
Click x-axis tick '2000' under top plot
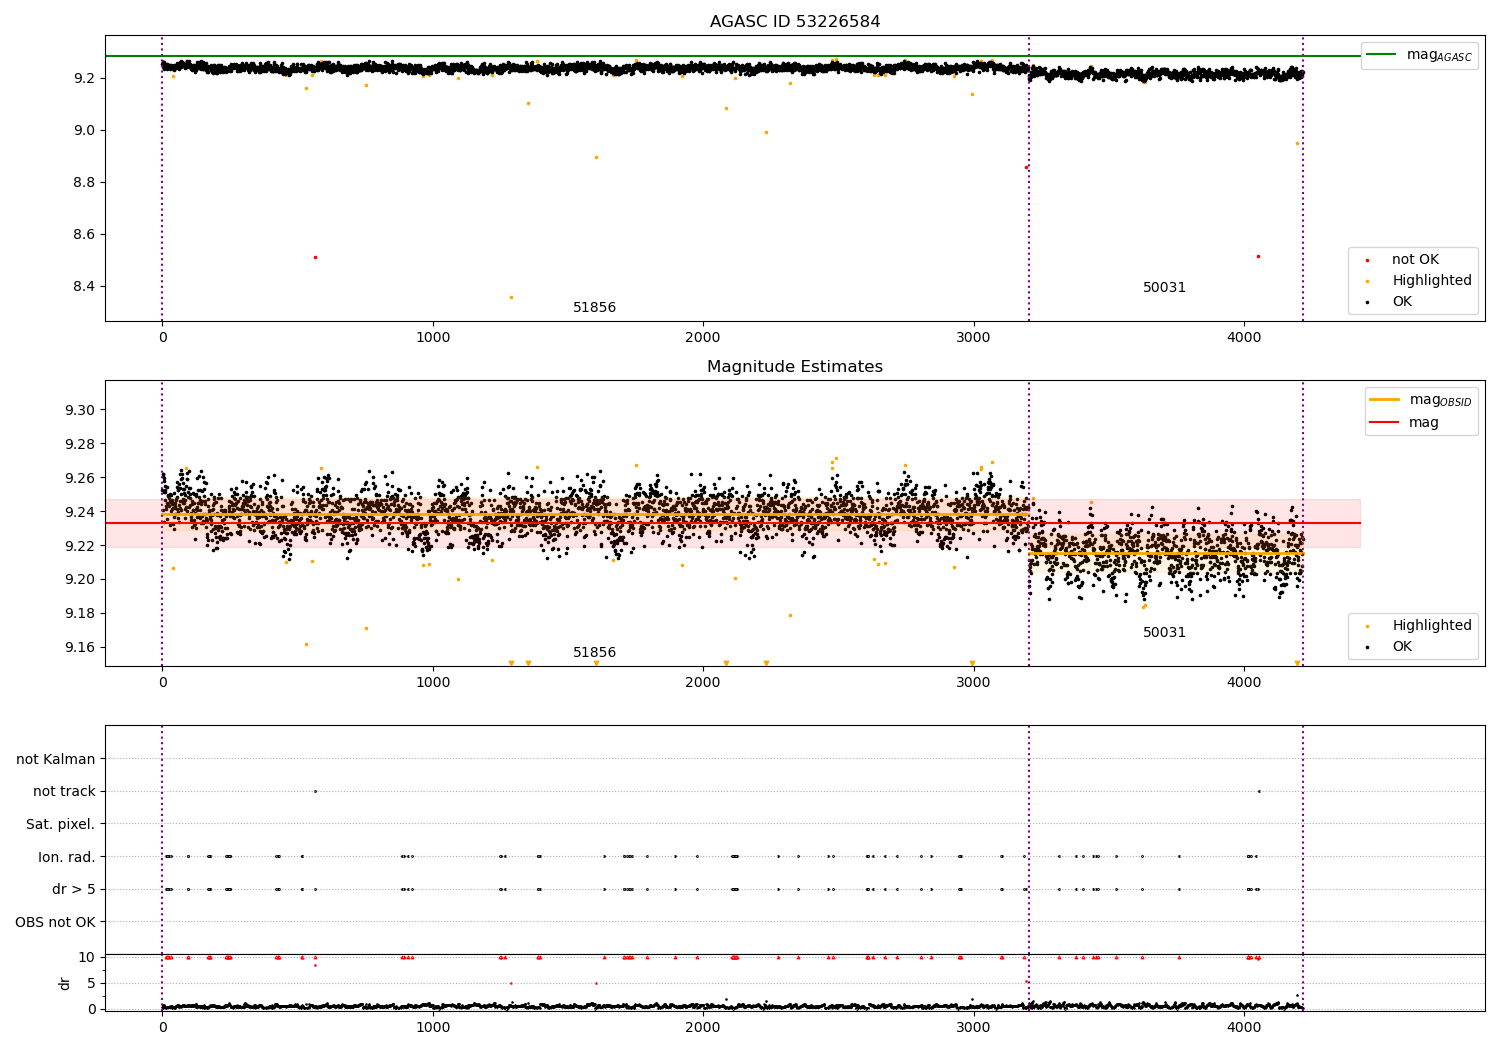coord(703,338)
